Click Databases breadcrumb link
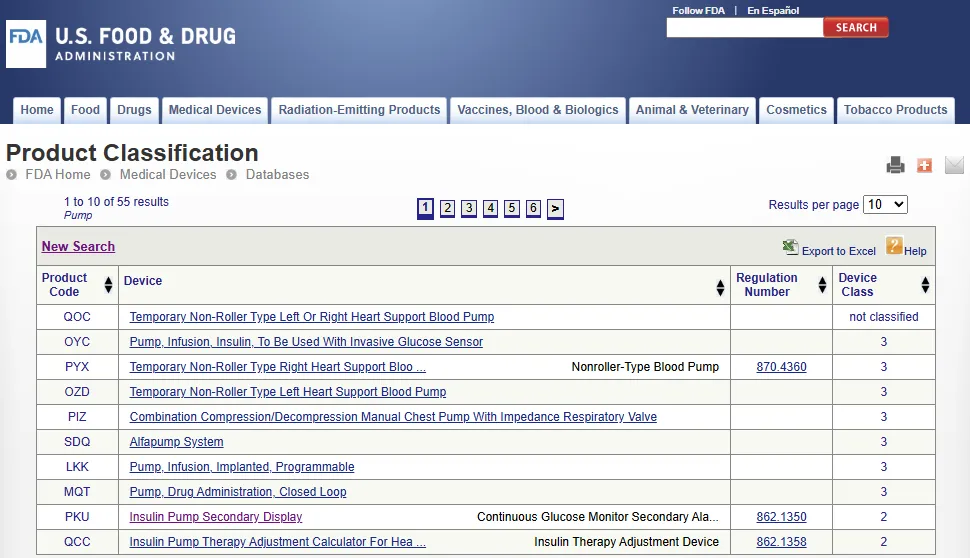This screenshot has width=970, height=558. (277, 174)
